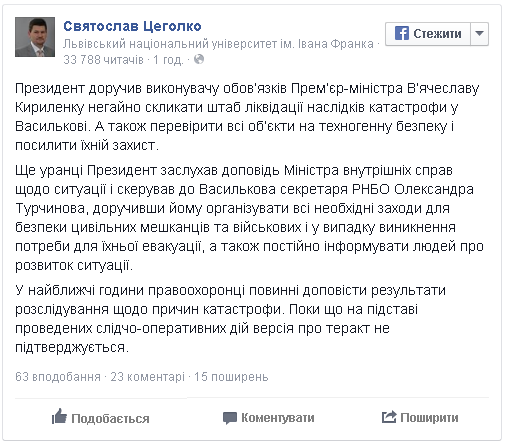Image resolution: width=506 pixels, height=445 pixels.
Task: Click the globe public-visibility icon
Action: (x=199, y=59)
